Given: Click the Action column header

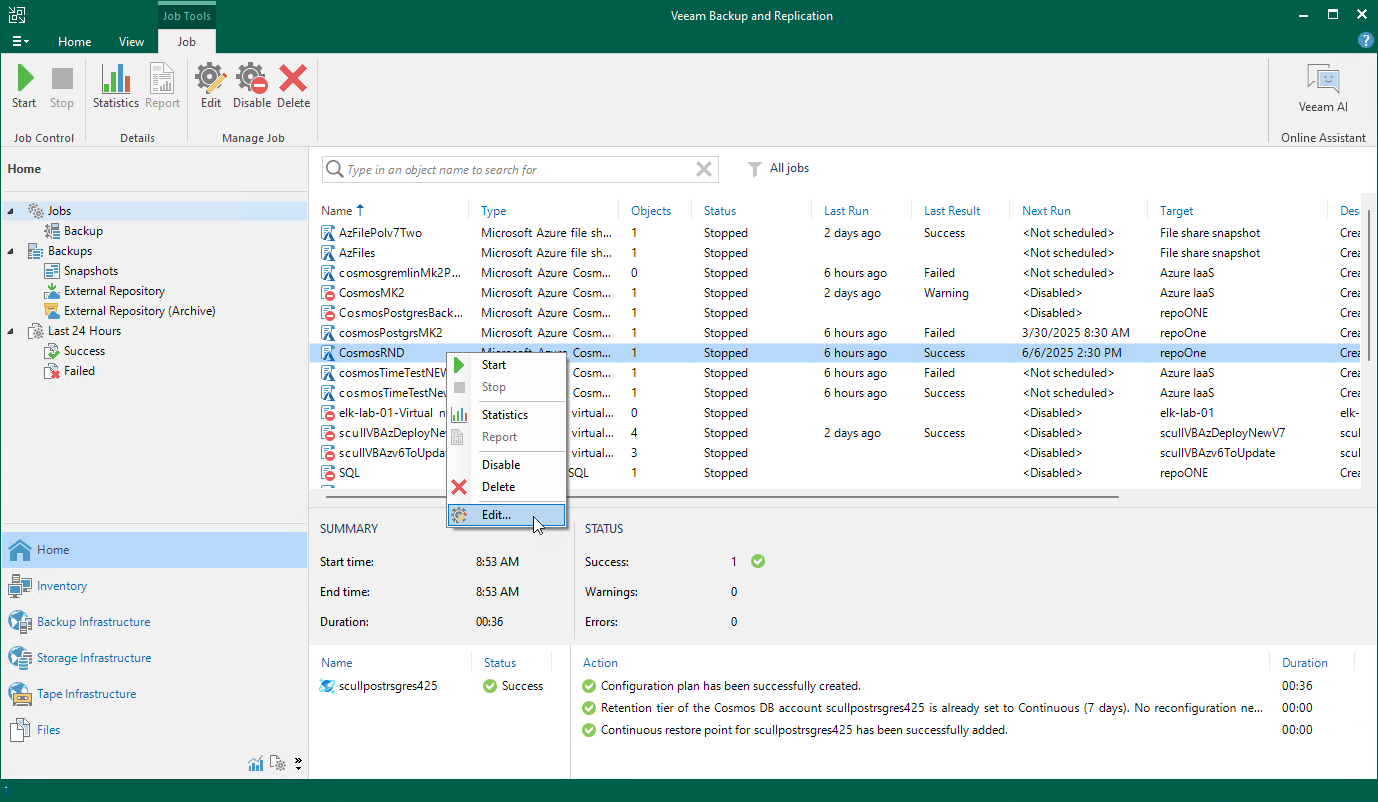Looking at the screenshot, I should point(601,663).
